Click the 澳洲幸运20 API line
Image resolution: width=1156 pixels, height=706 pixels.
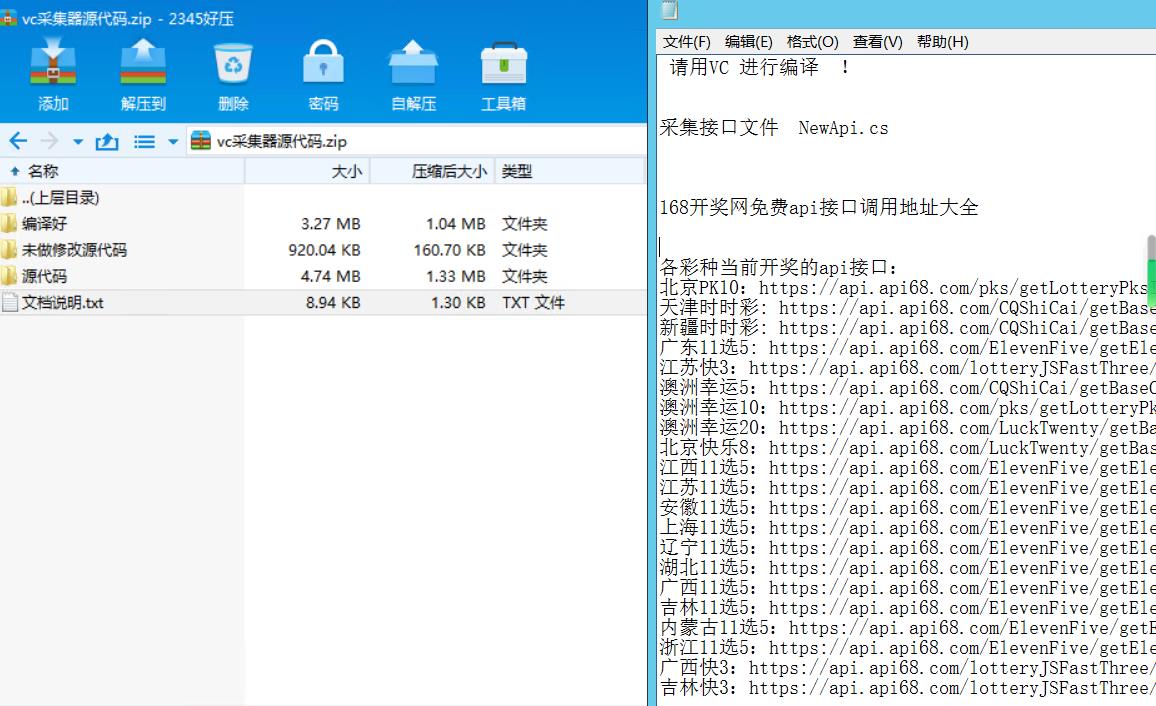908,428
